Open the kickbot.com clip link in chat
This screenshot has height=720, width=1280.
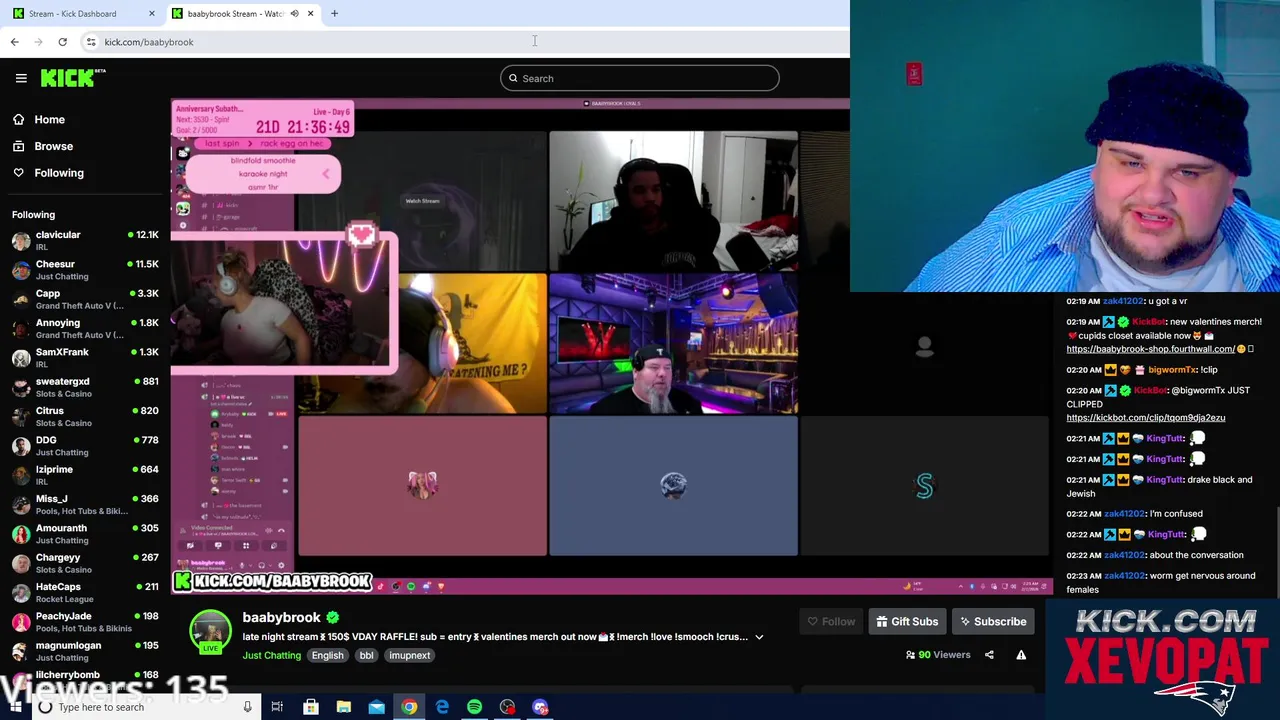(1145, 418)
